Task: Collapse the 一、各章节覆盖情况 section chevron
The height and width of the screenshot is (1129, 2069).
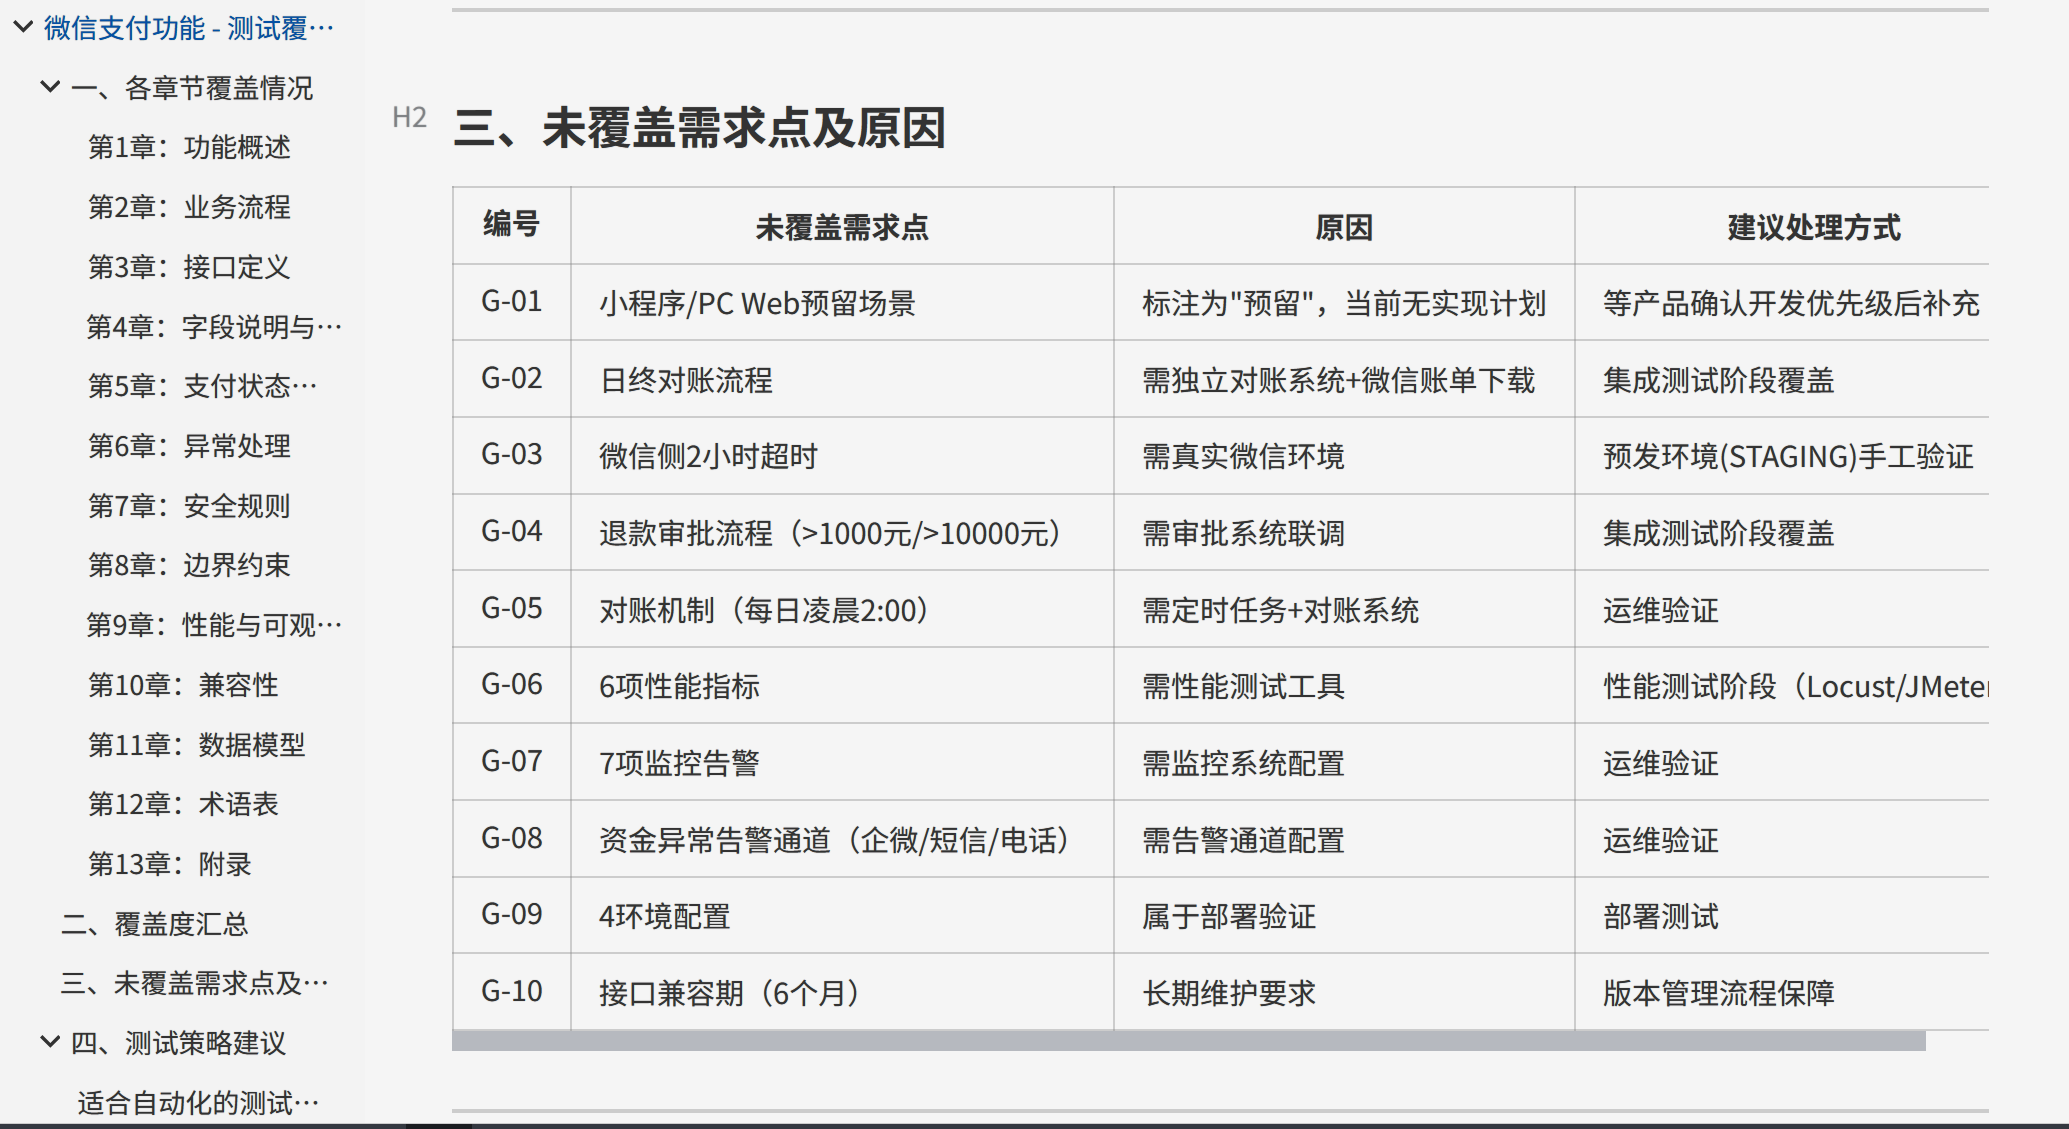Action: [49, 87]
